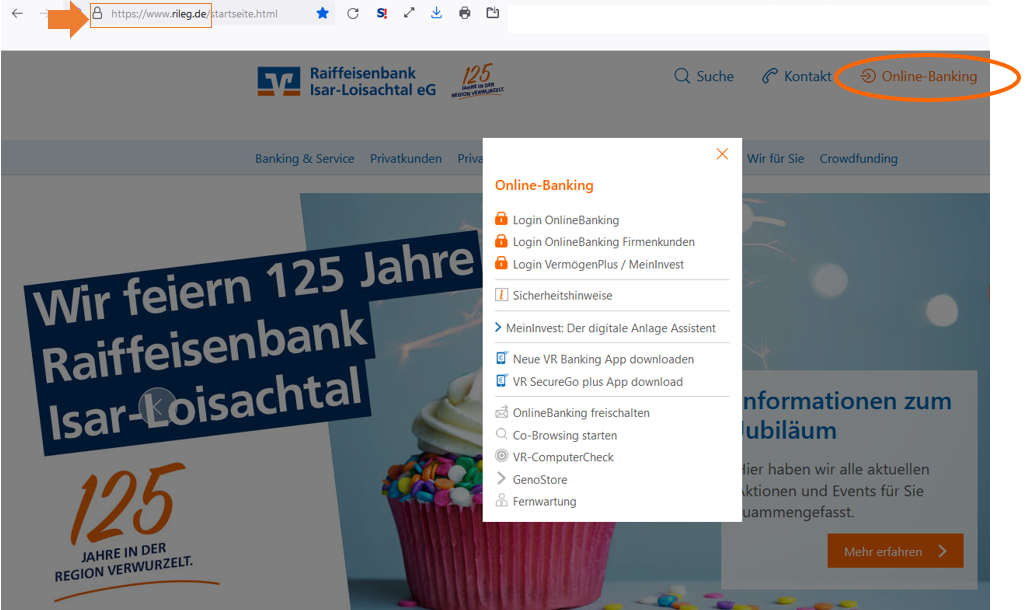Click the folder icon in the browser toolbar

(493, 13)
